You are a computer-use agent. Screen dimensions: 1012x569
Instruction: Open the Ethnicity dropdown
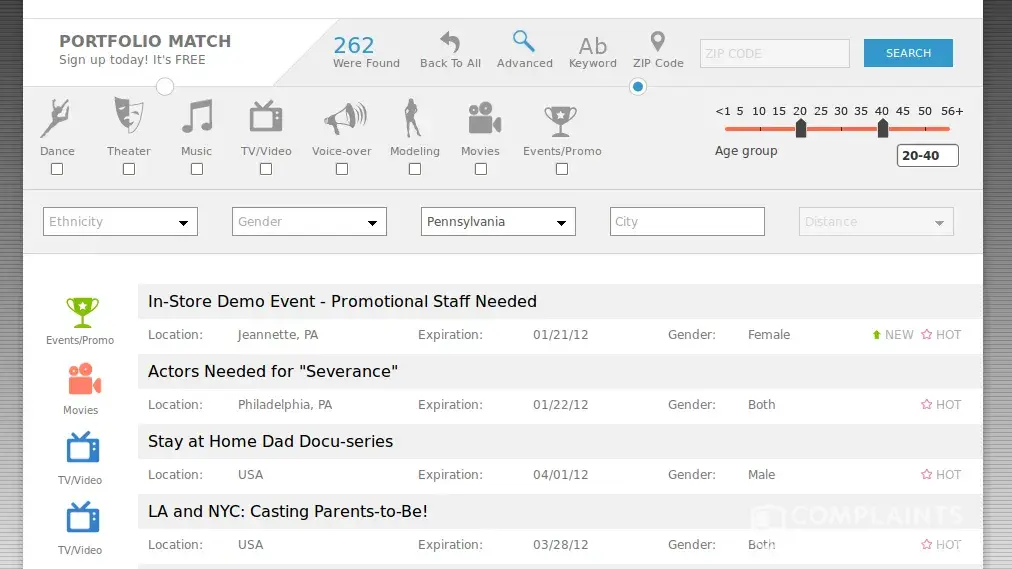pyautogui.click(x=120, y=222)
